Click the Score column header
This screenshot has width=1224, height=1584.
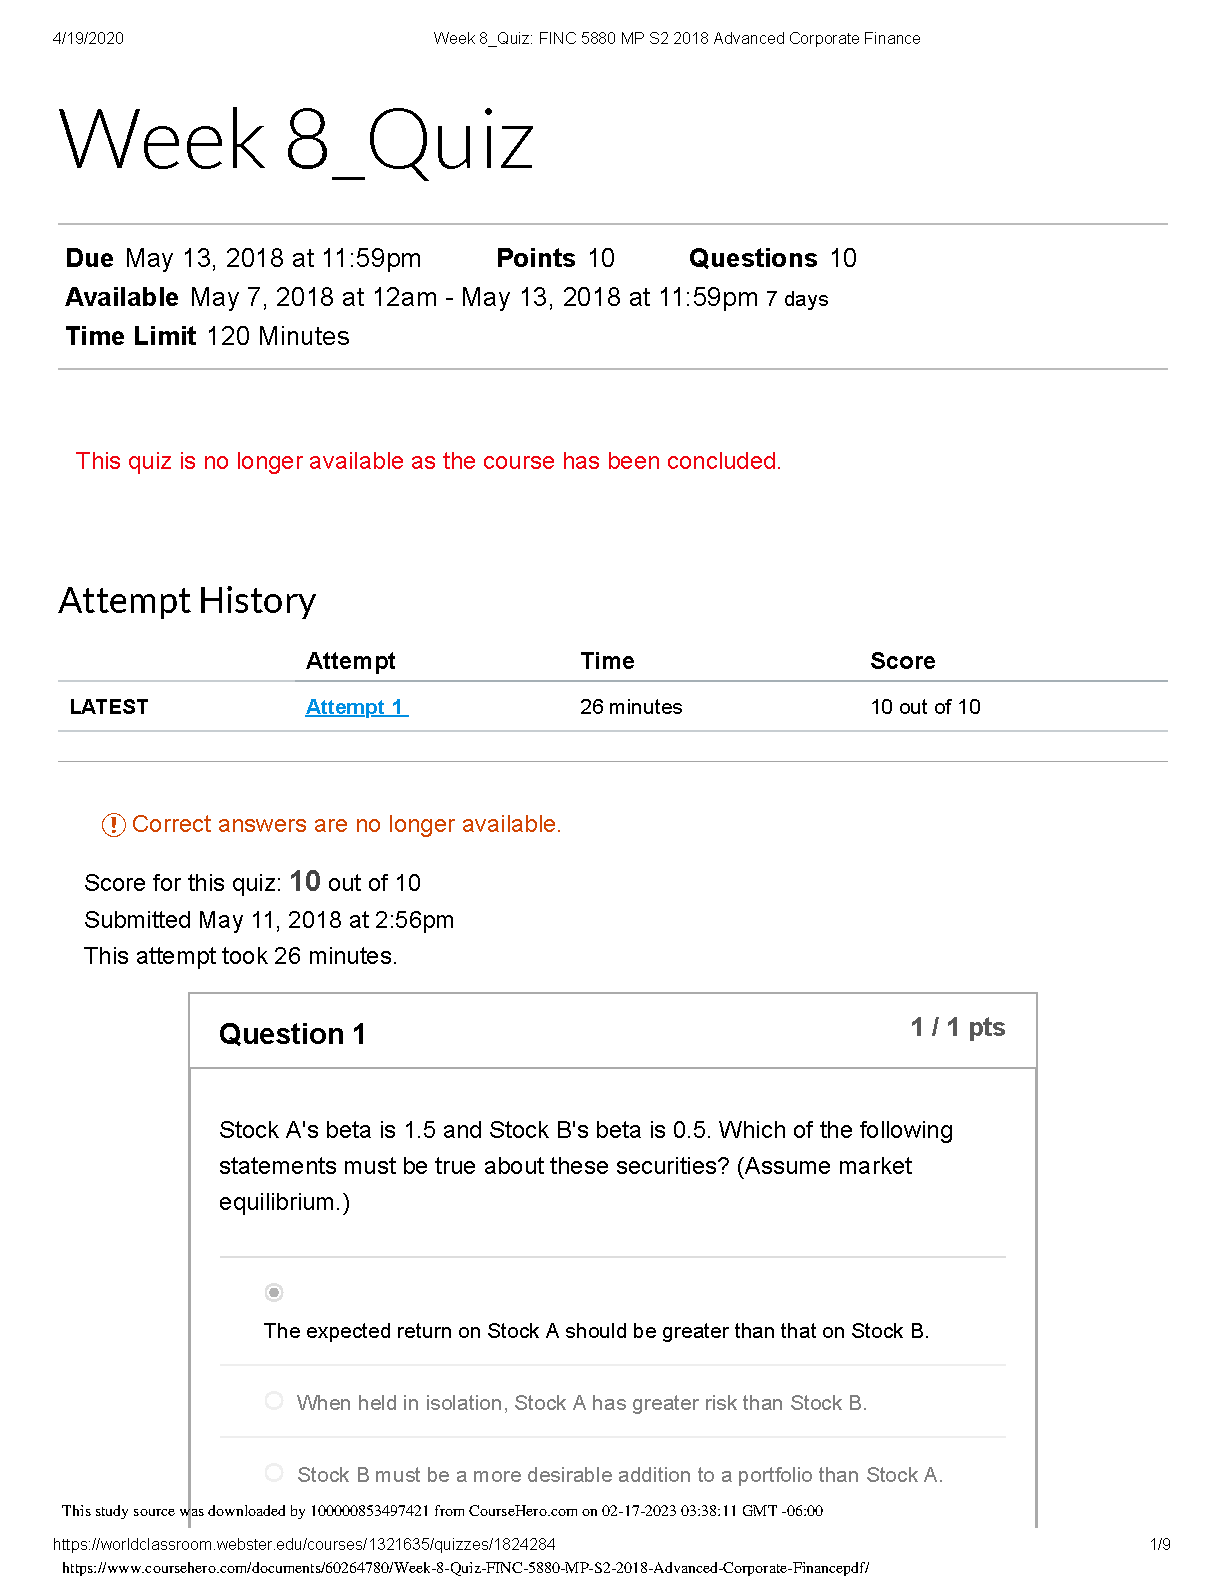pyautogui.click(x=903, y=661)
